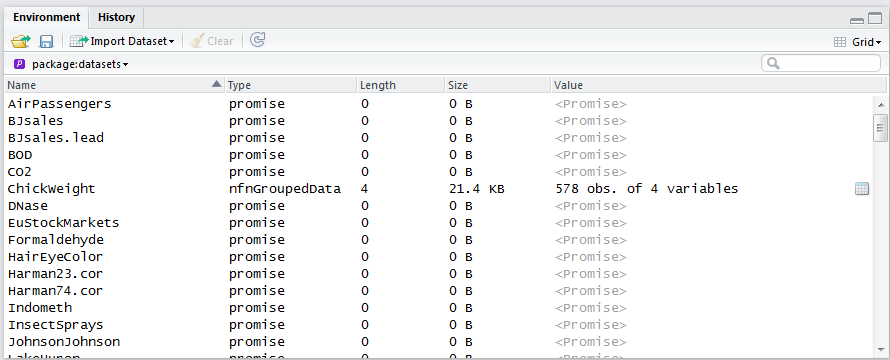This screenshot has width=890, height=360.
Task: Click the promise type in the DNase row
Action: tap(257, 206)
